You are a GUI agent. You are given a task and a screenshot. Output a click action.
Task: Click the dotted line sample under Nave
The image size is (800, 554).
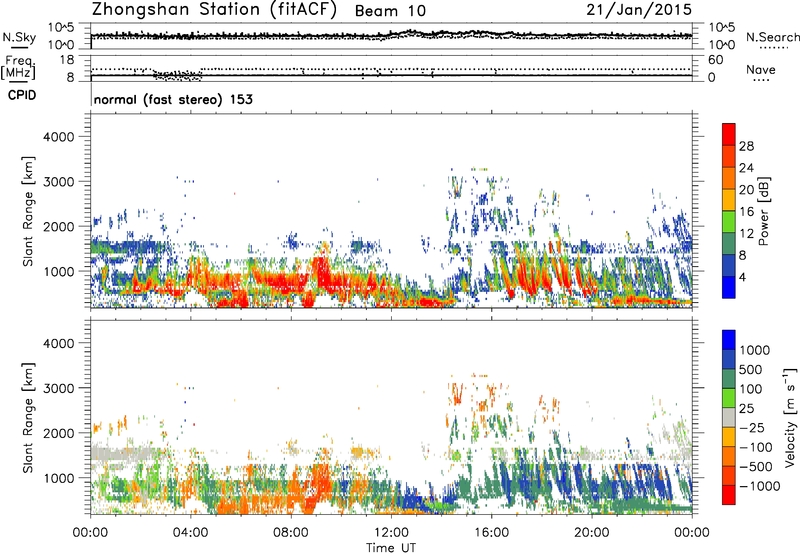tap(761, 80)
